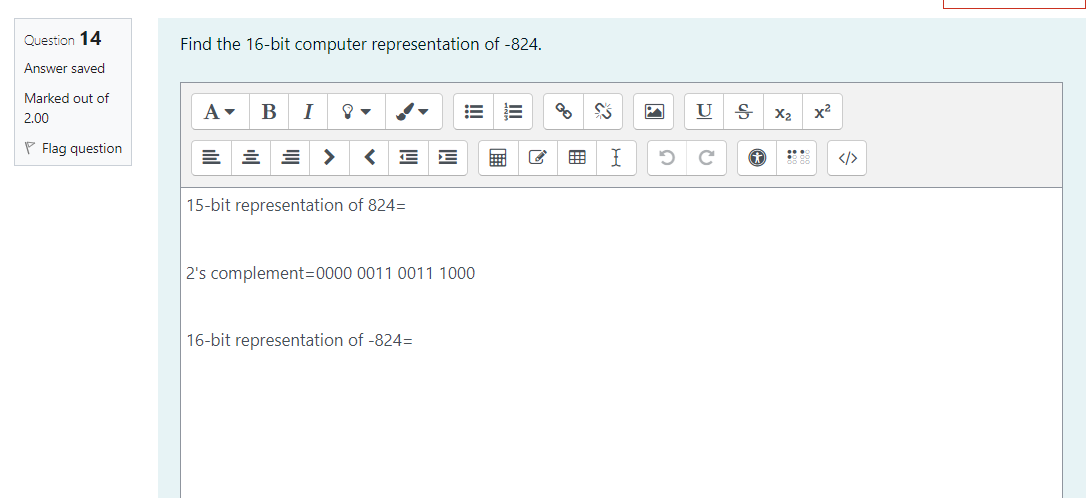Image resolution: width=1086 pixels, height=498 pixels.
Task: Insert a hyperlink with the link icon
Action: click(564, 112)
